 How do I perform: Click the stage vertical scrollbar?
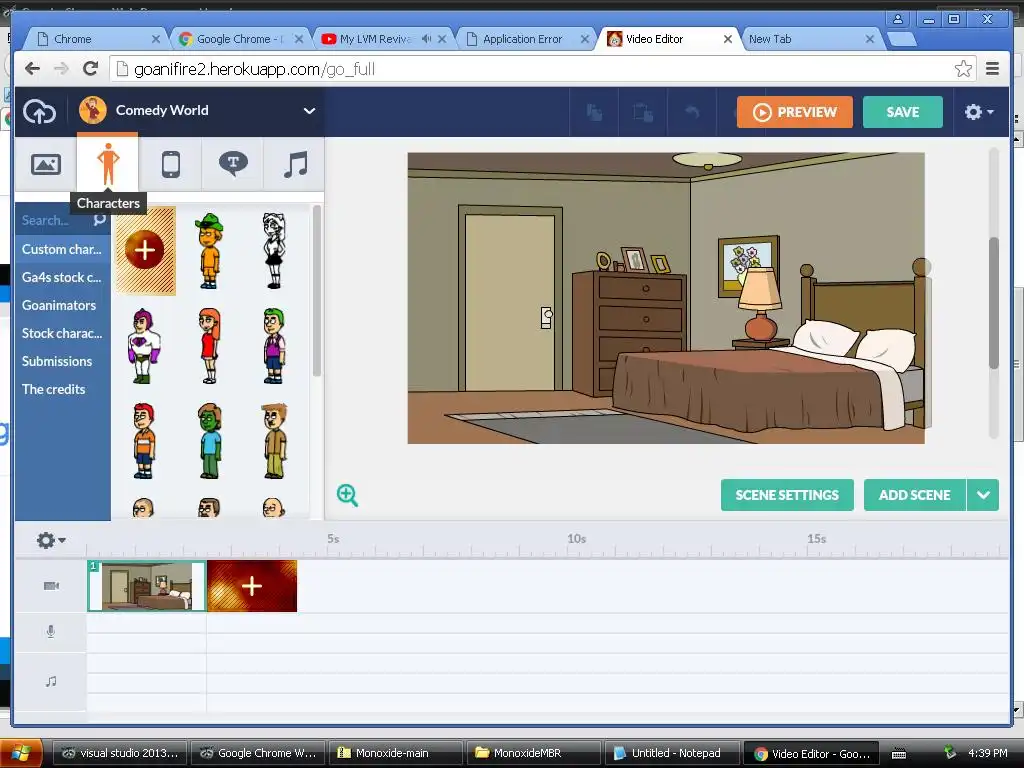tap(994, 303)
